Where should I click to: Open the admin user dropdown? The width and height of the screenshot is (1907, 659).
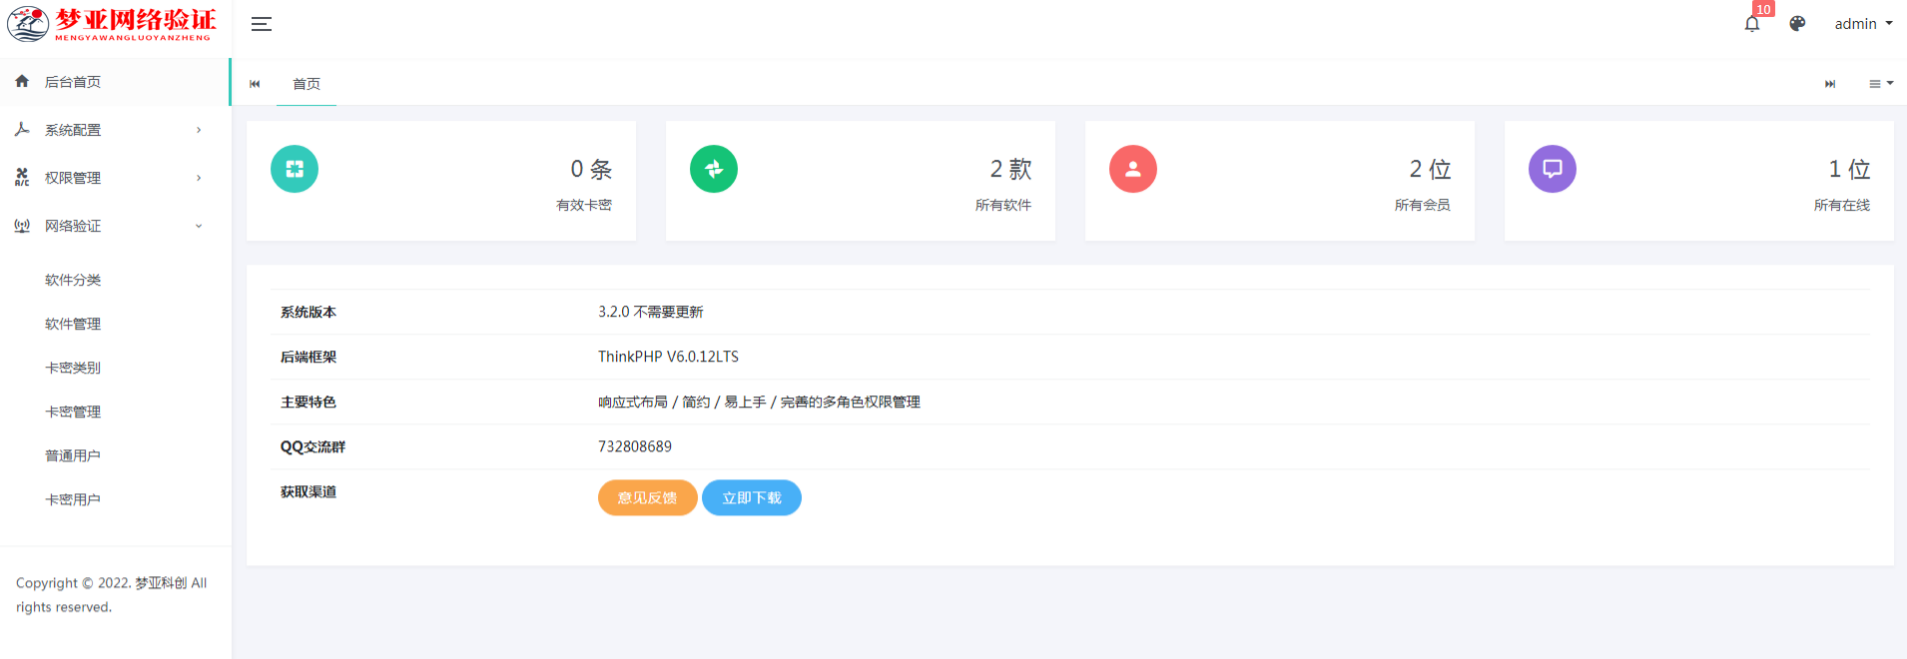1862,24
